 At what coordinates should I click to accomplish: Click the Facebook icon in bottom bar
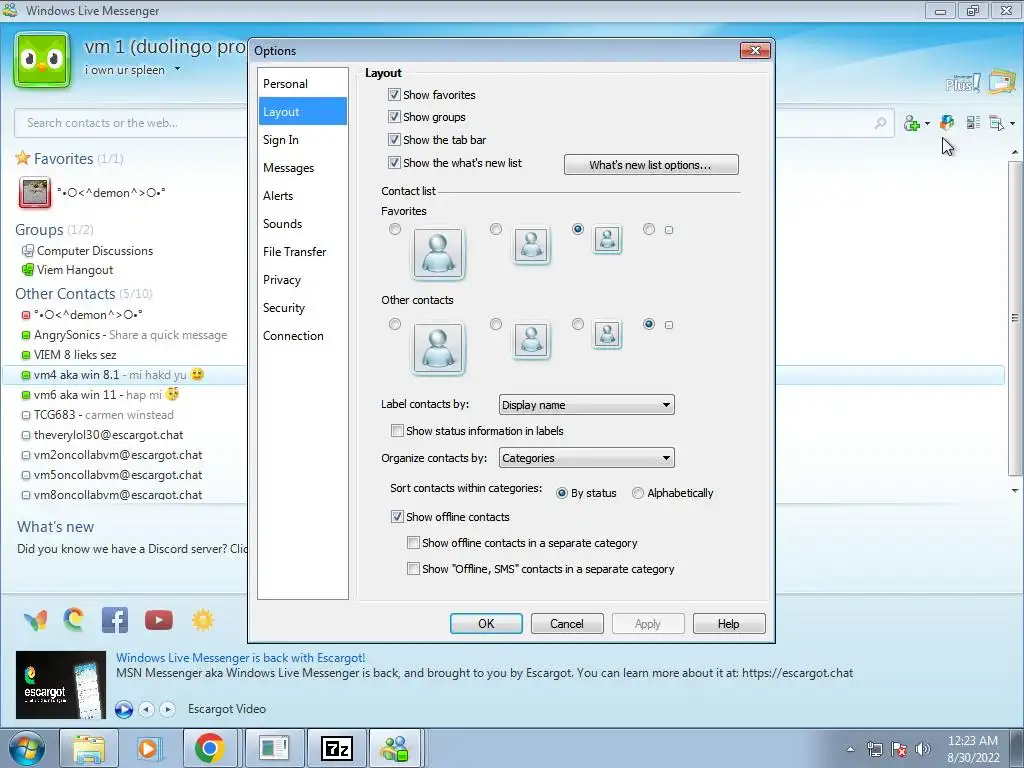pyautogui.click(x=115, y=620)
